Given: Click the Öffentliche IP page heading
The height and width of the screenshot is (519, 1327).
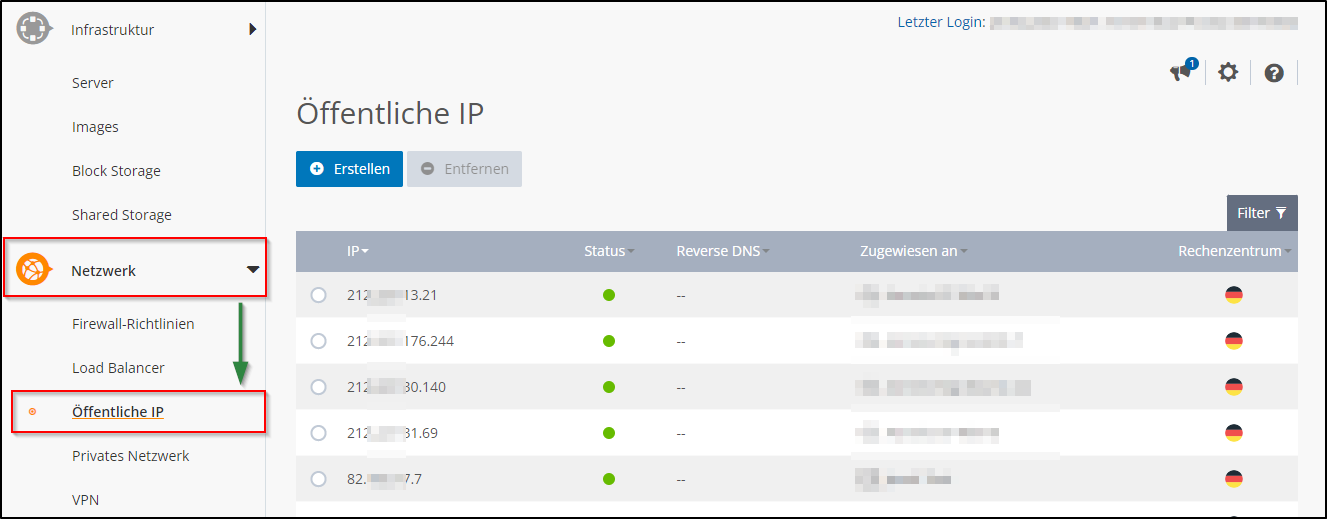Looking at the screenshot, I should click(390, 114).
